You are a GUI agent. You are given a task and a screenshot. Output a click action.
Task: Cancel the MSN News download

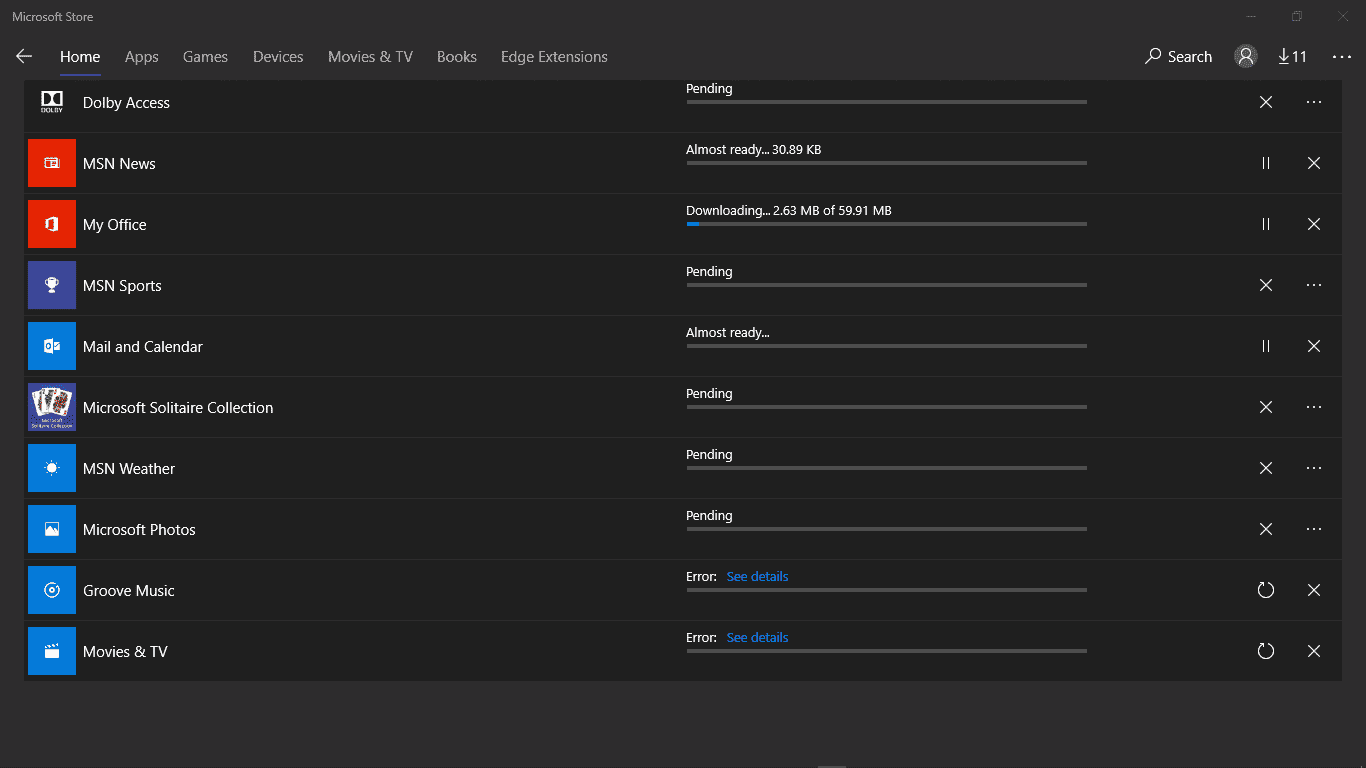tap(1314, 163)
